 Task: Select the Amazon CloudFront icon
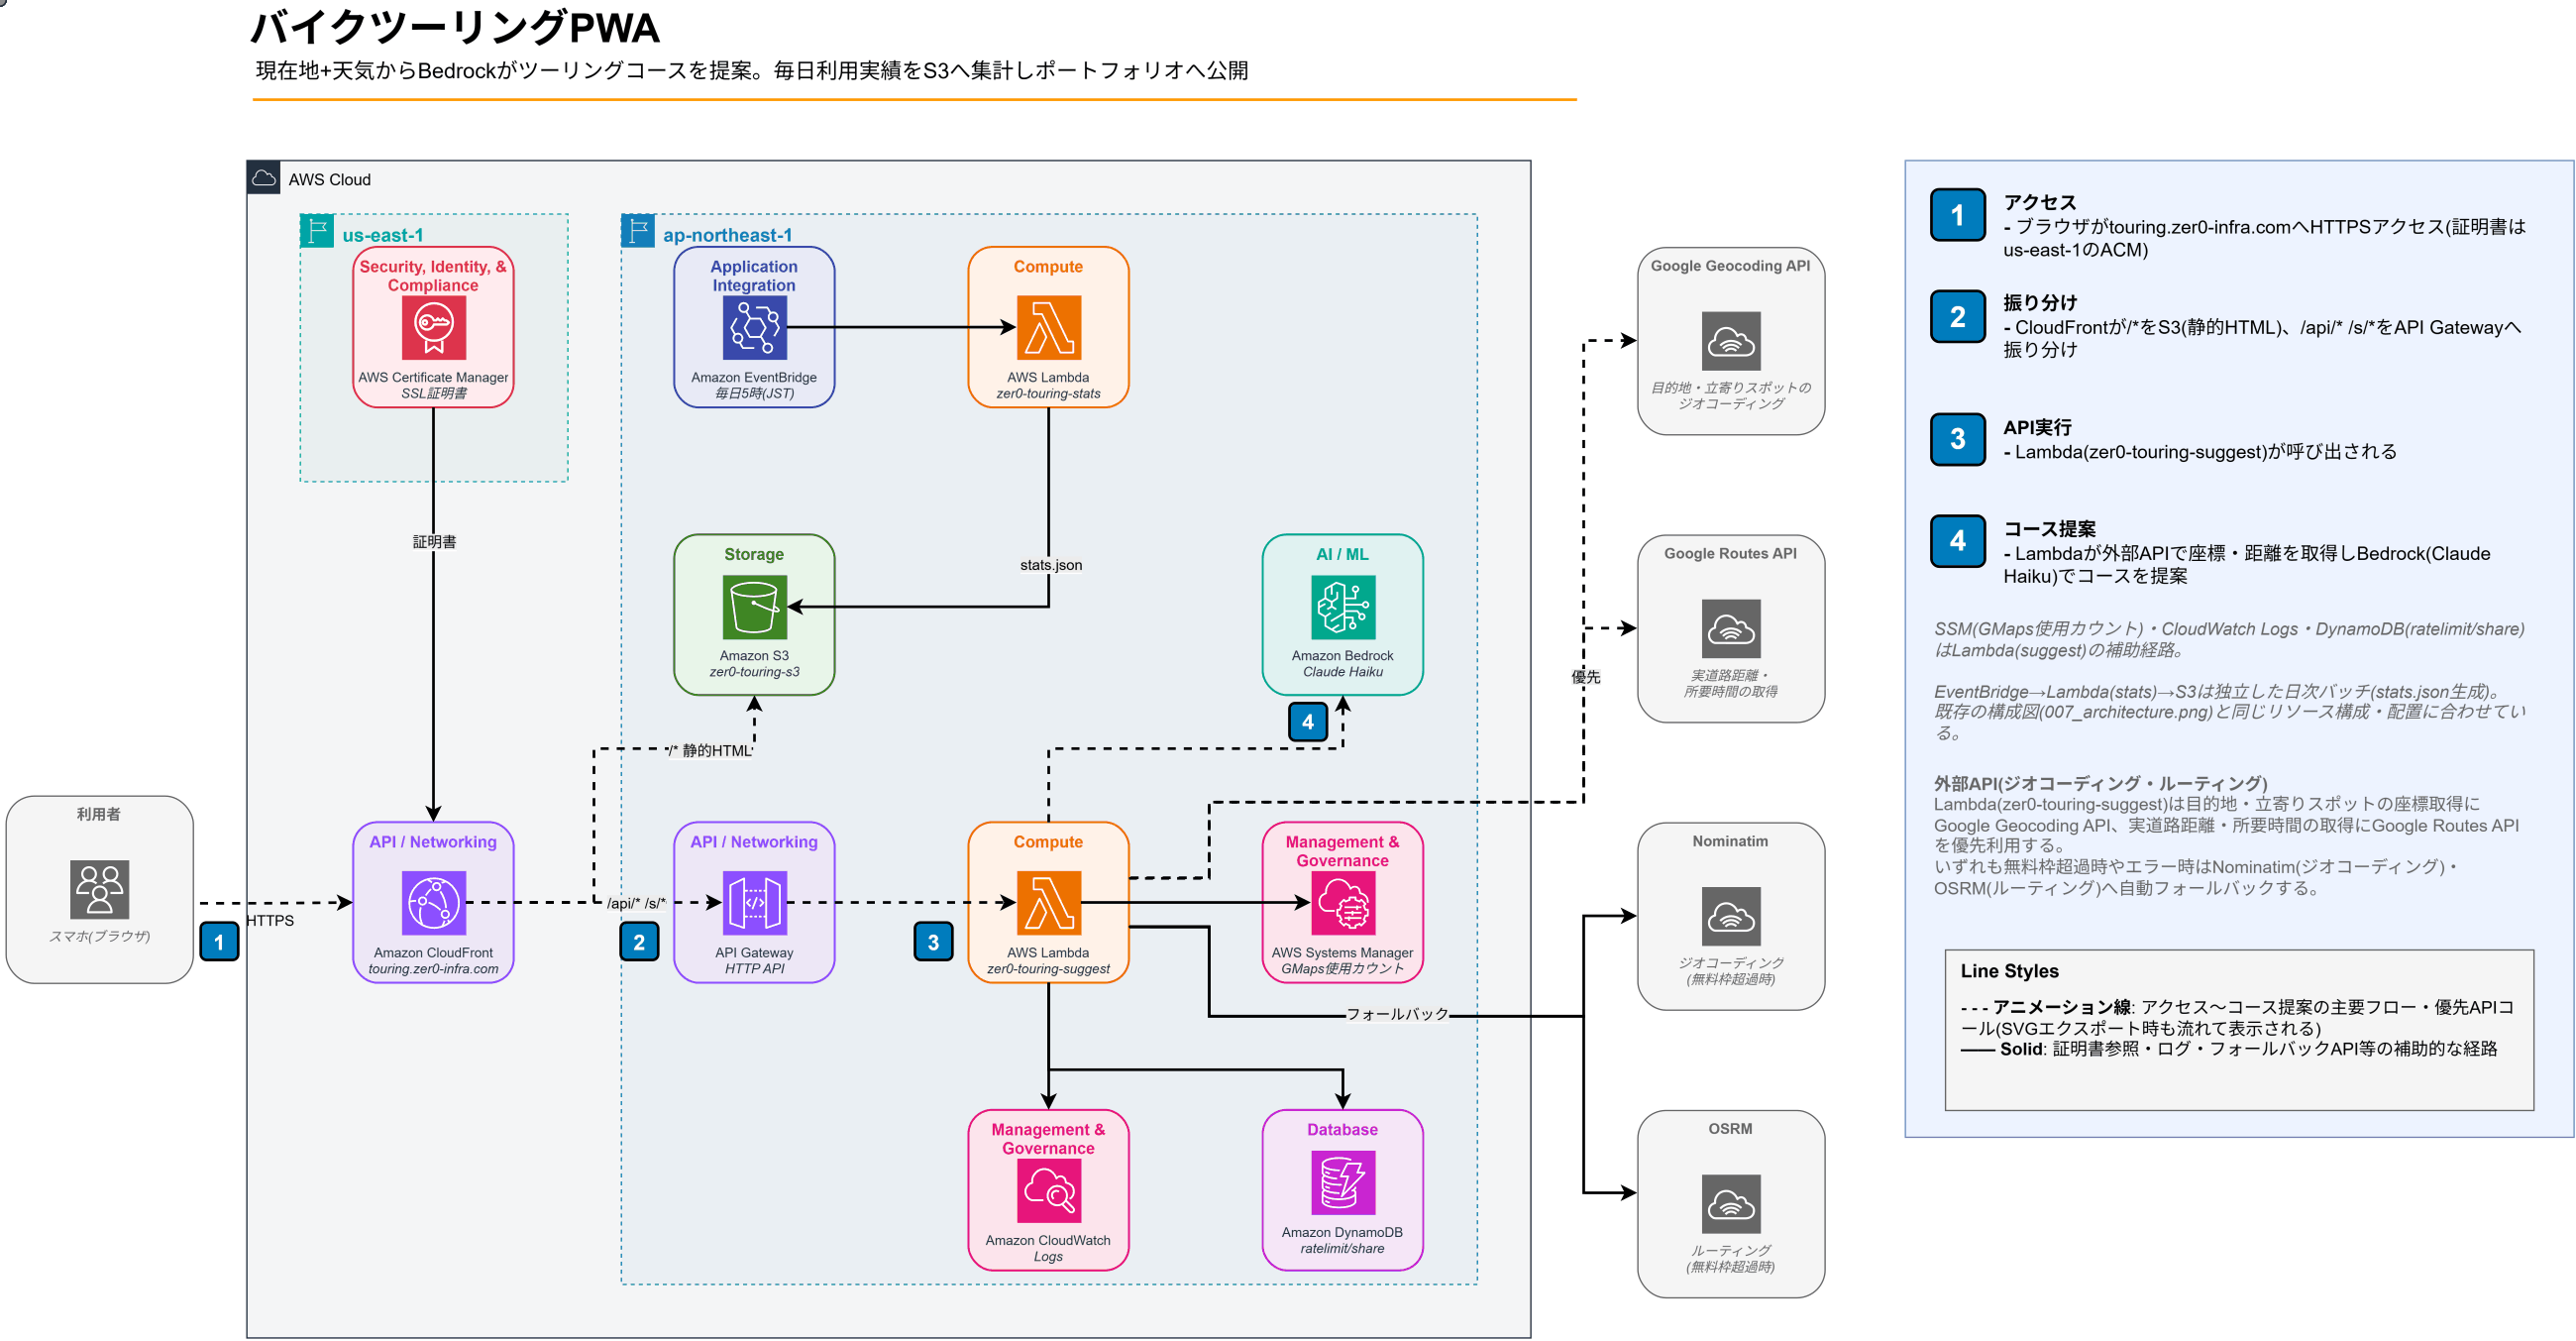coord(433,903)
